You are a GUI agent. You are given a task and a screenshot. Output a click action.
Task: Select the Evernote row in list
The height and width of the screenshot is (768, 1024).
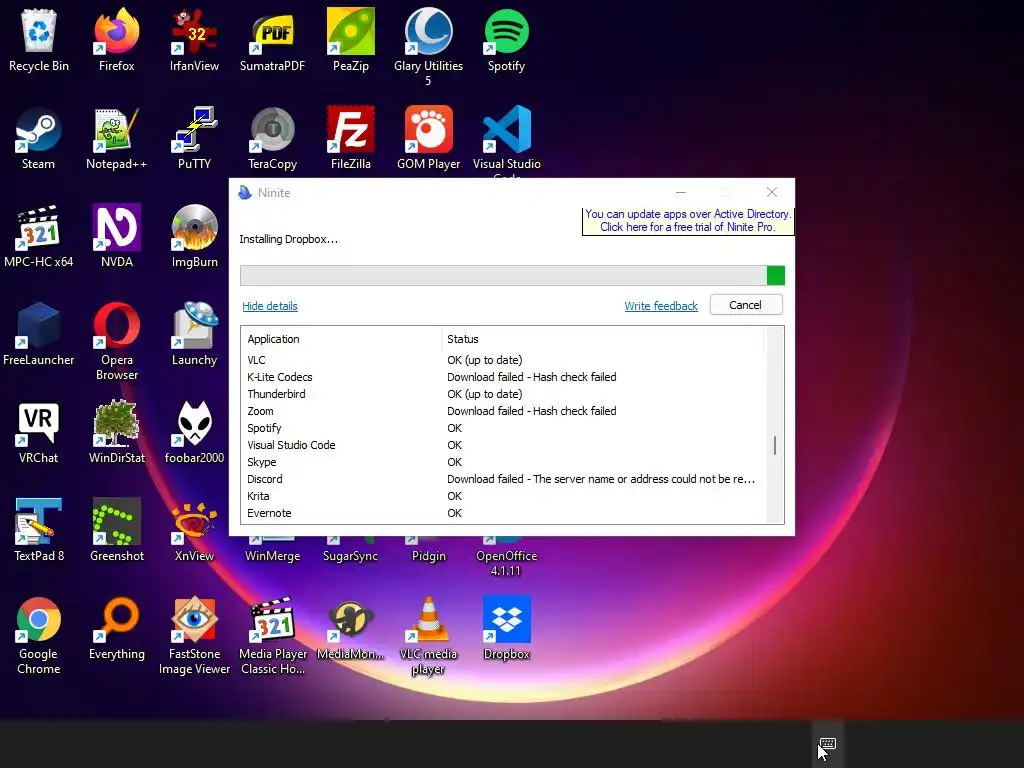point(503,513)
